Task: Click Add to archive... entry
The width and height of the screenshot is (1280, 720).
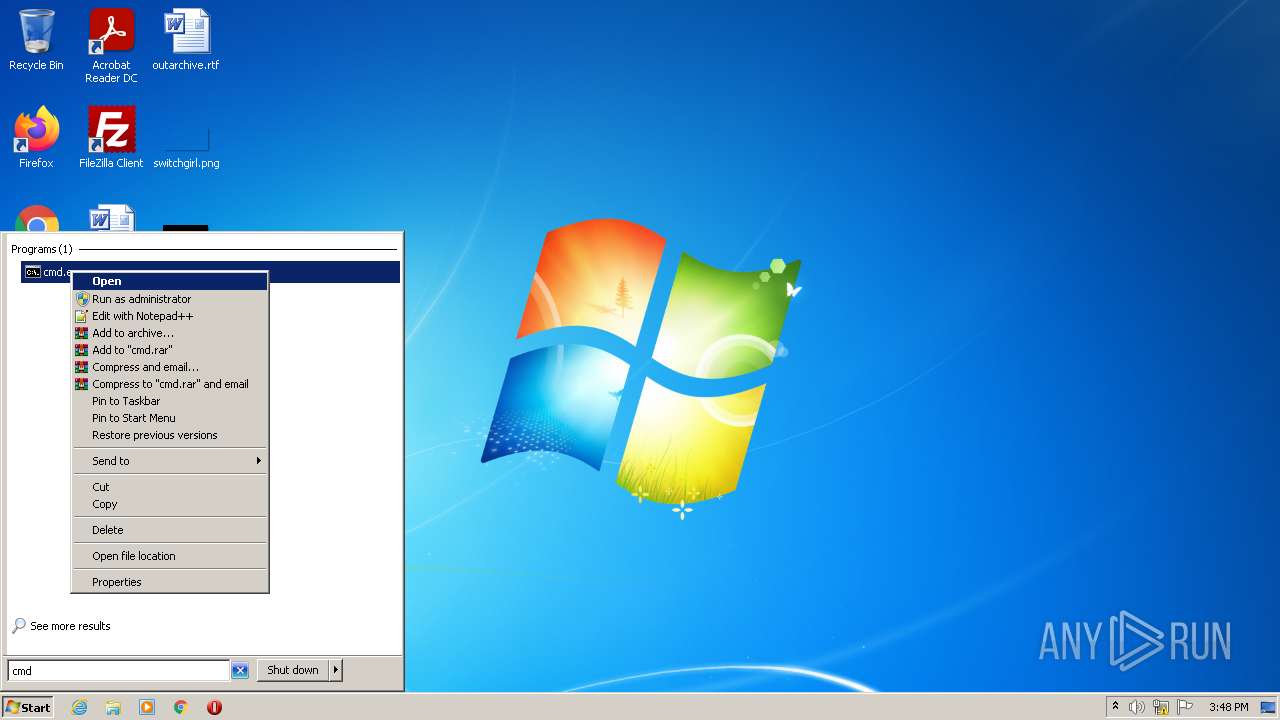Action: coord(170,333)
